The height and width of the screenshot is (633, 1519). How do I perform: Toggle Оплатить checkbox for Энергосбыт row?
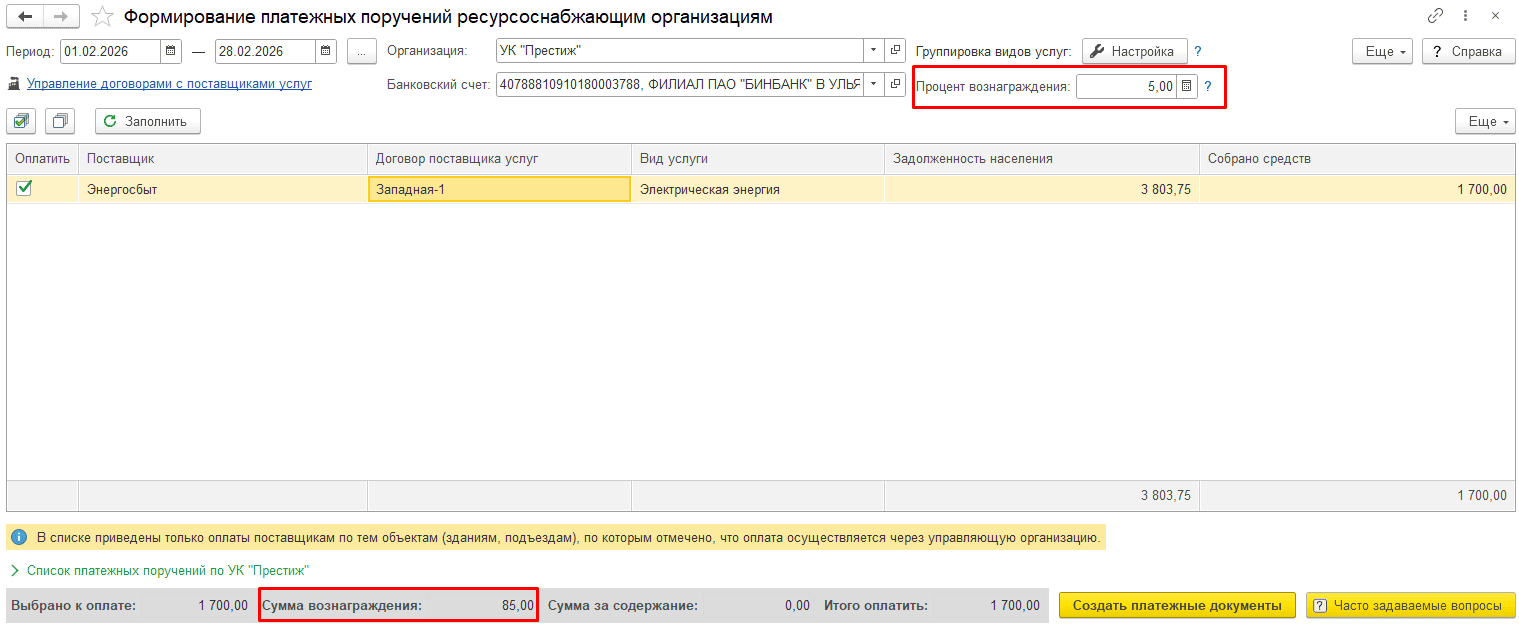25,188
